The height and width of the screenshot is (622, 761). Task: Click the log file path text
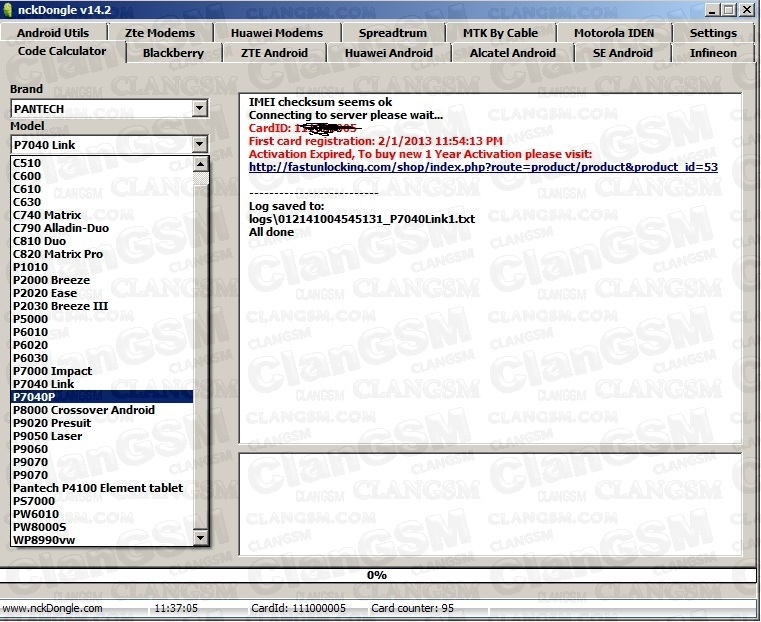(362, 219)
